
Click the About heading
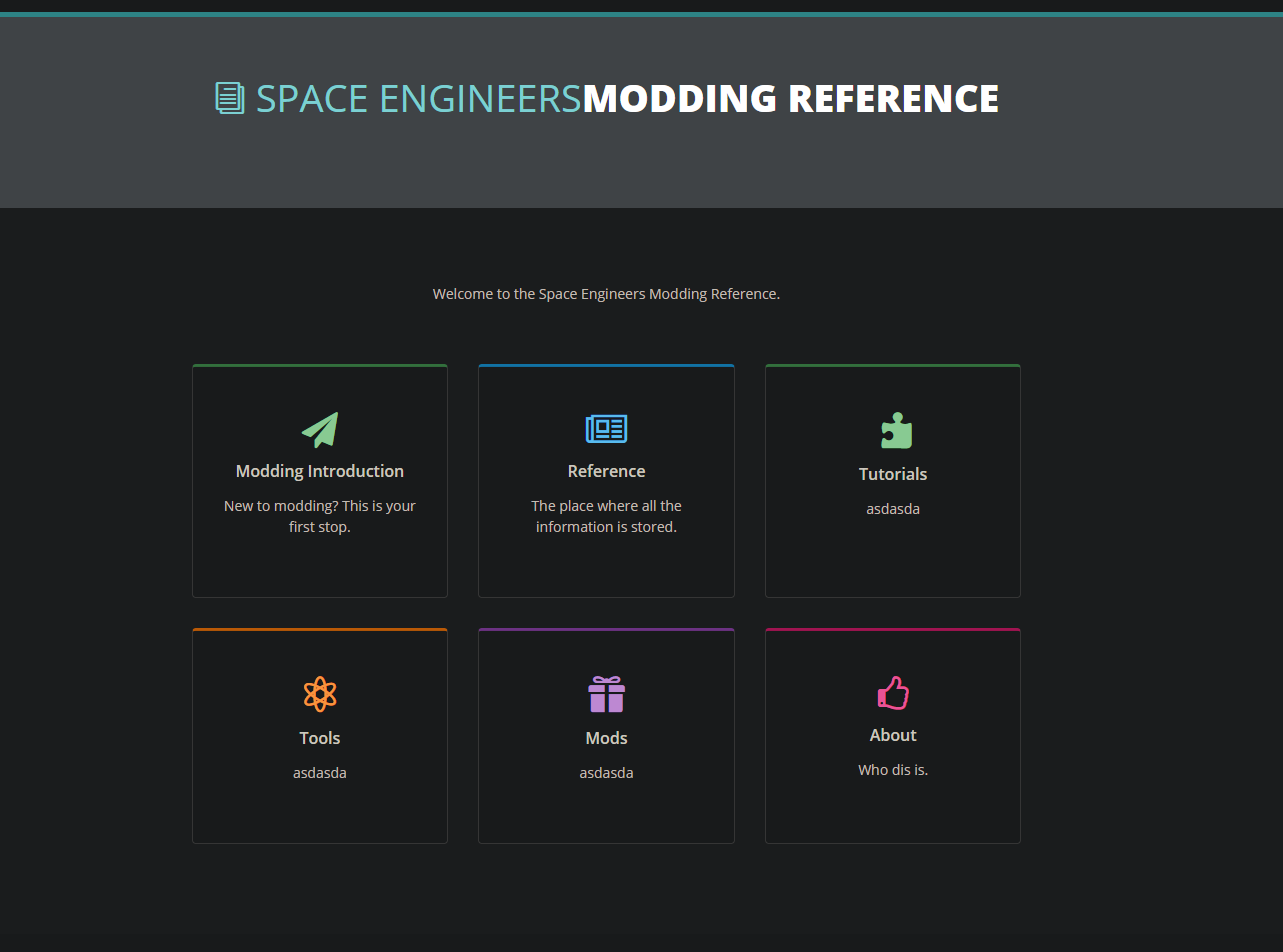892,734
